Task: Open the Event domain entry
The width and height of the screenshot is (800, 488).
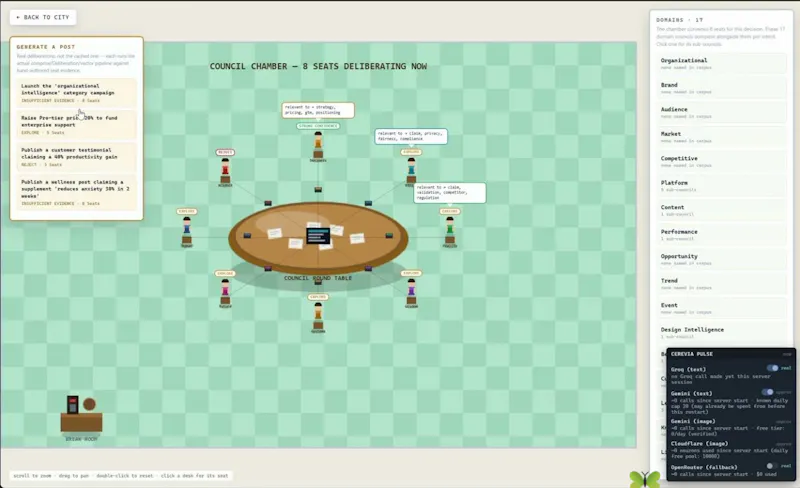Action: [x=721, y=308]
